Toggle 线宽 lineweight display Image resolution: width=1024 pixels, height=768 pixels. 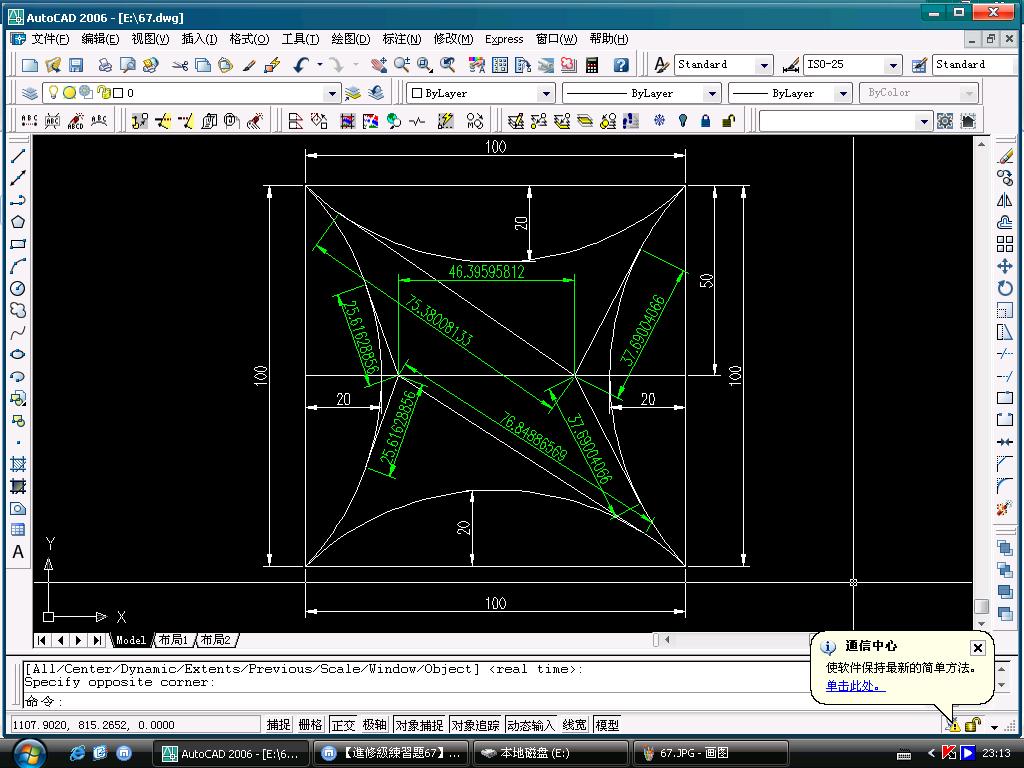[575, 725]
